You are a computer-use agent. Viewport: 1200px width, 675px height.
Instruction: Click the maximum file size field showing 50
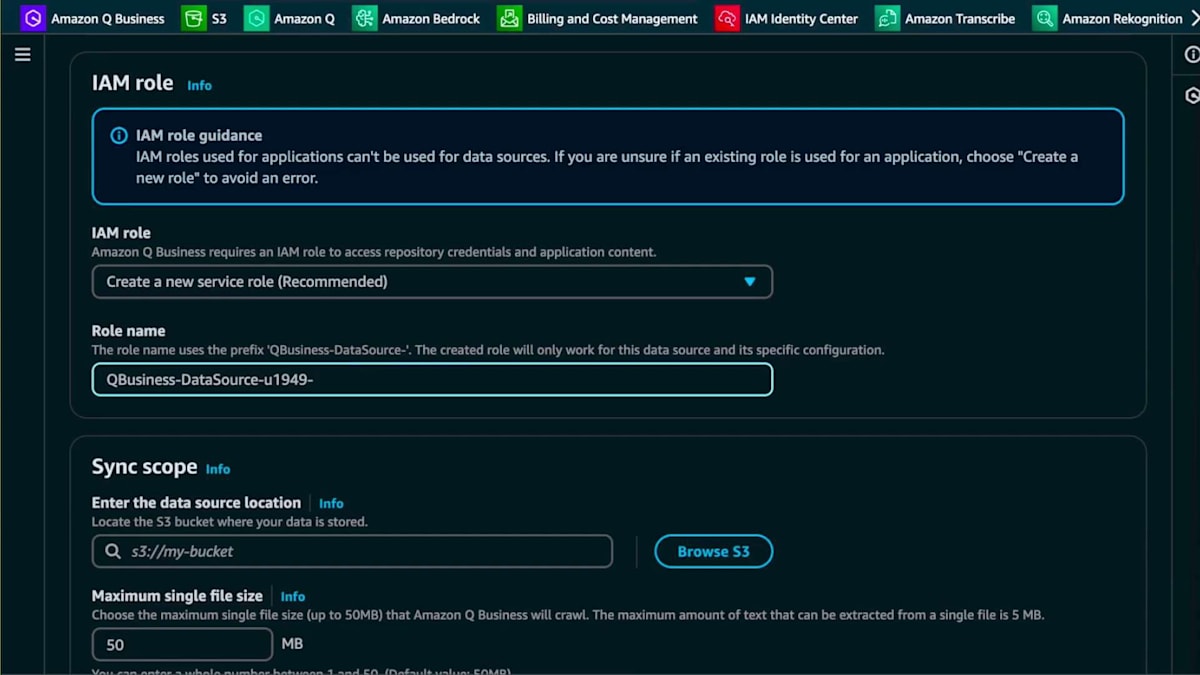182,645
